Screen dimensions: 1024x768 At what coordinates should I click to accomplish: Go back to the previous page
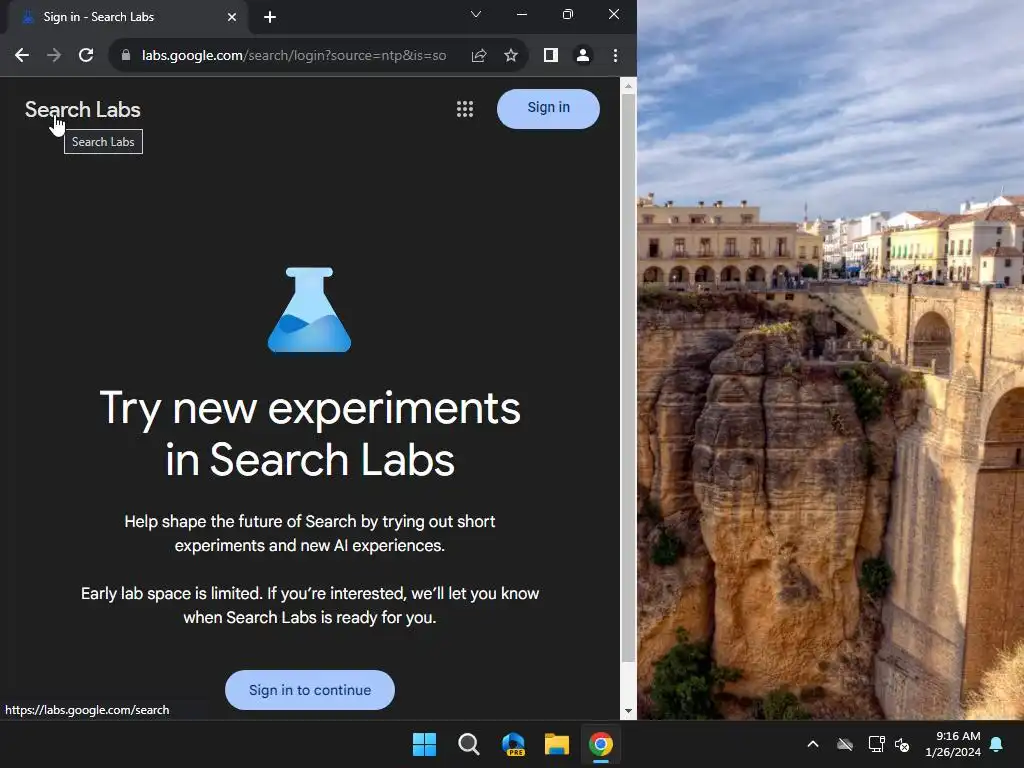[22, 56]
